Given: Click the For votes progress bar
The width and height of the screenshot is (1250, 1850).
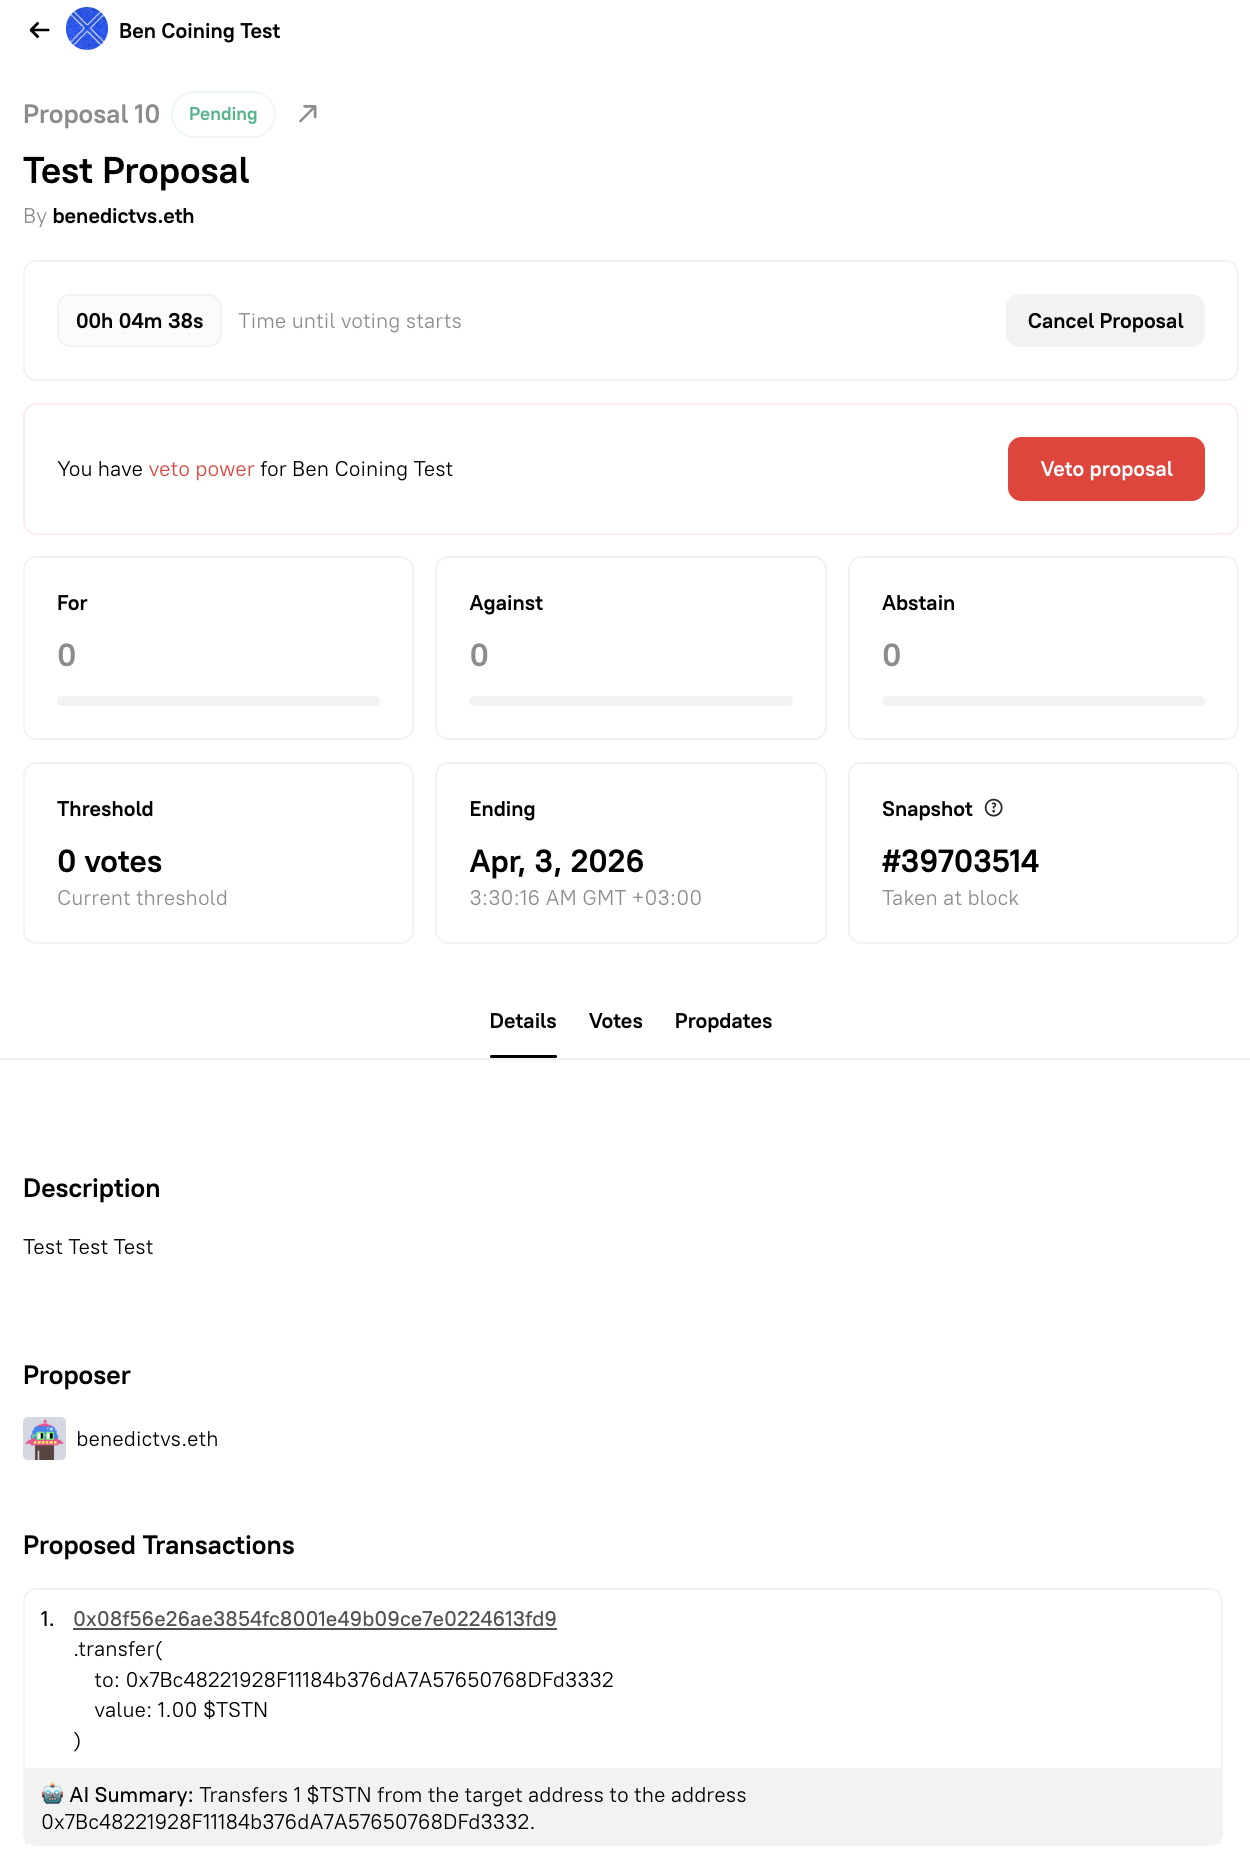Looking at the screenshot, I should tap(218, 701).
